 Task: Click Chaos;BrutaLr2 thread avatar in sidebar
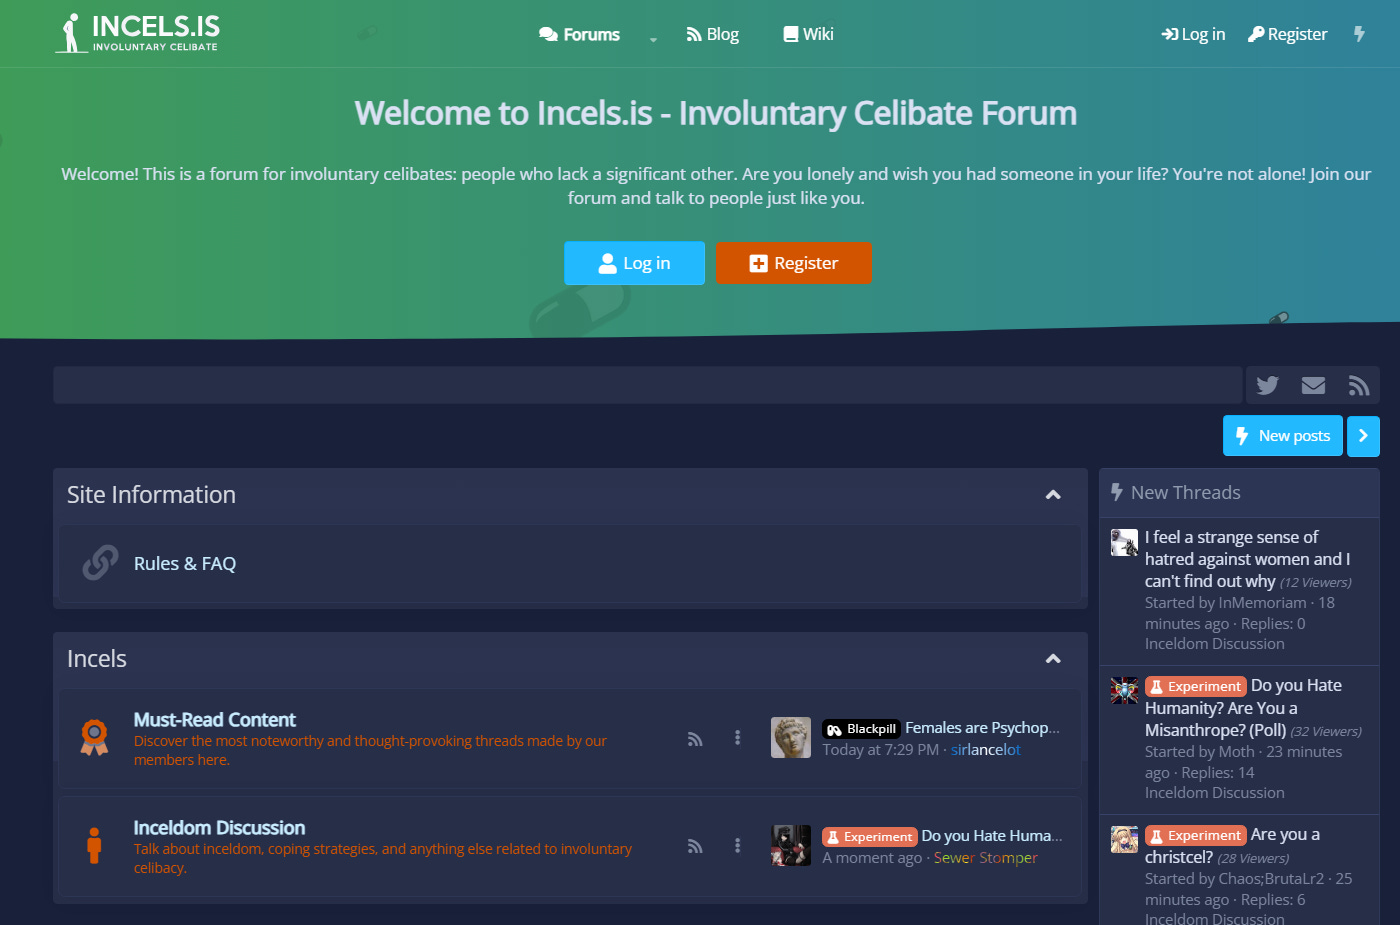coord(1124,839)
